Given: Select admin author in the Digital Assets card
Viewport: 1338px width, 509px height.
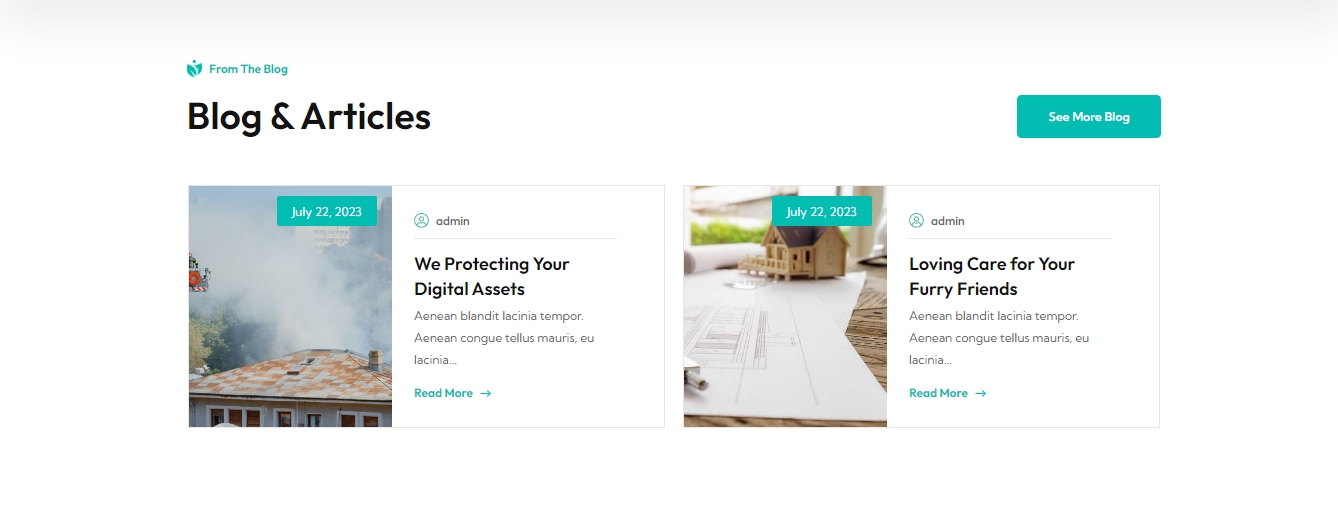Looking at the screenshot, I should point(452,221).
